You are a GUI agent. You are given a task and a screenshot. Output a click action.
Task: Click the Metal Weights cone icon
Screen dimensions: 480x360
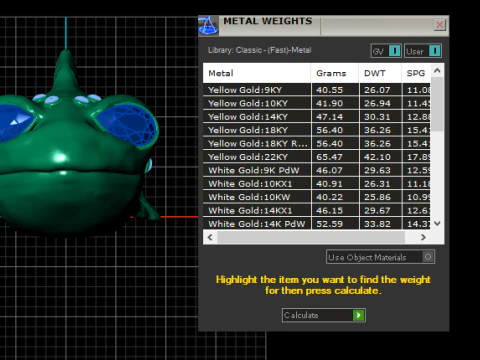coord(208,26)
